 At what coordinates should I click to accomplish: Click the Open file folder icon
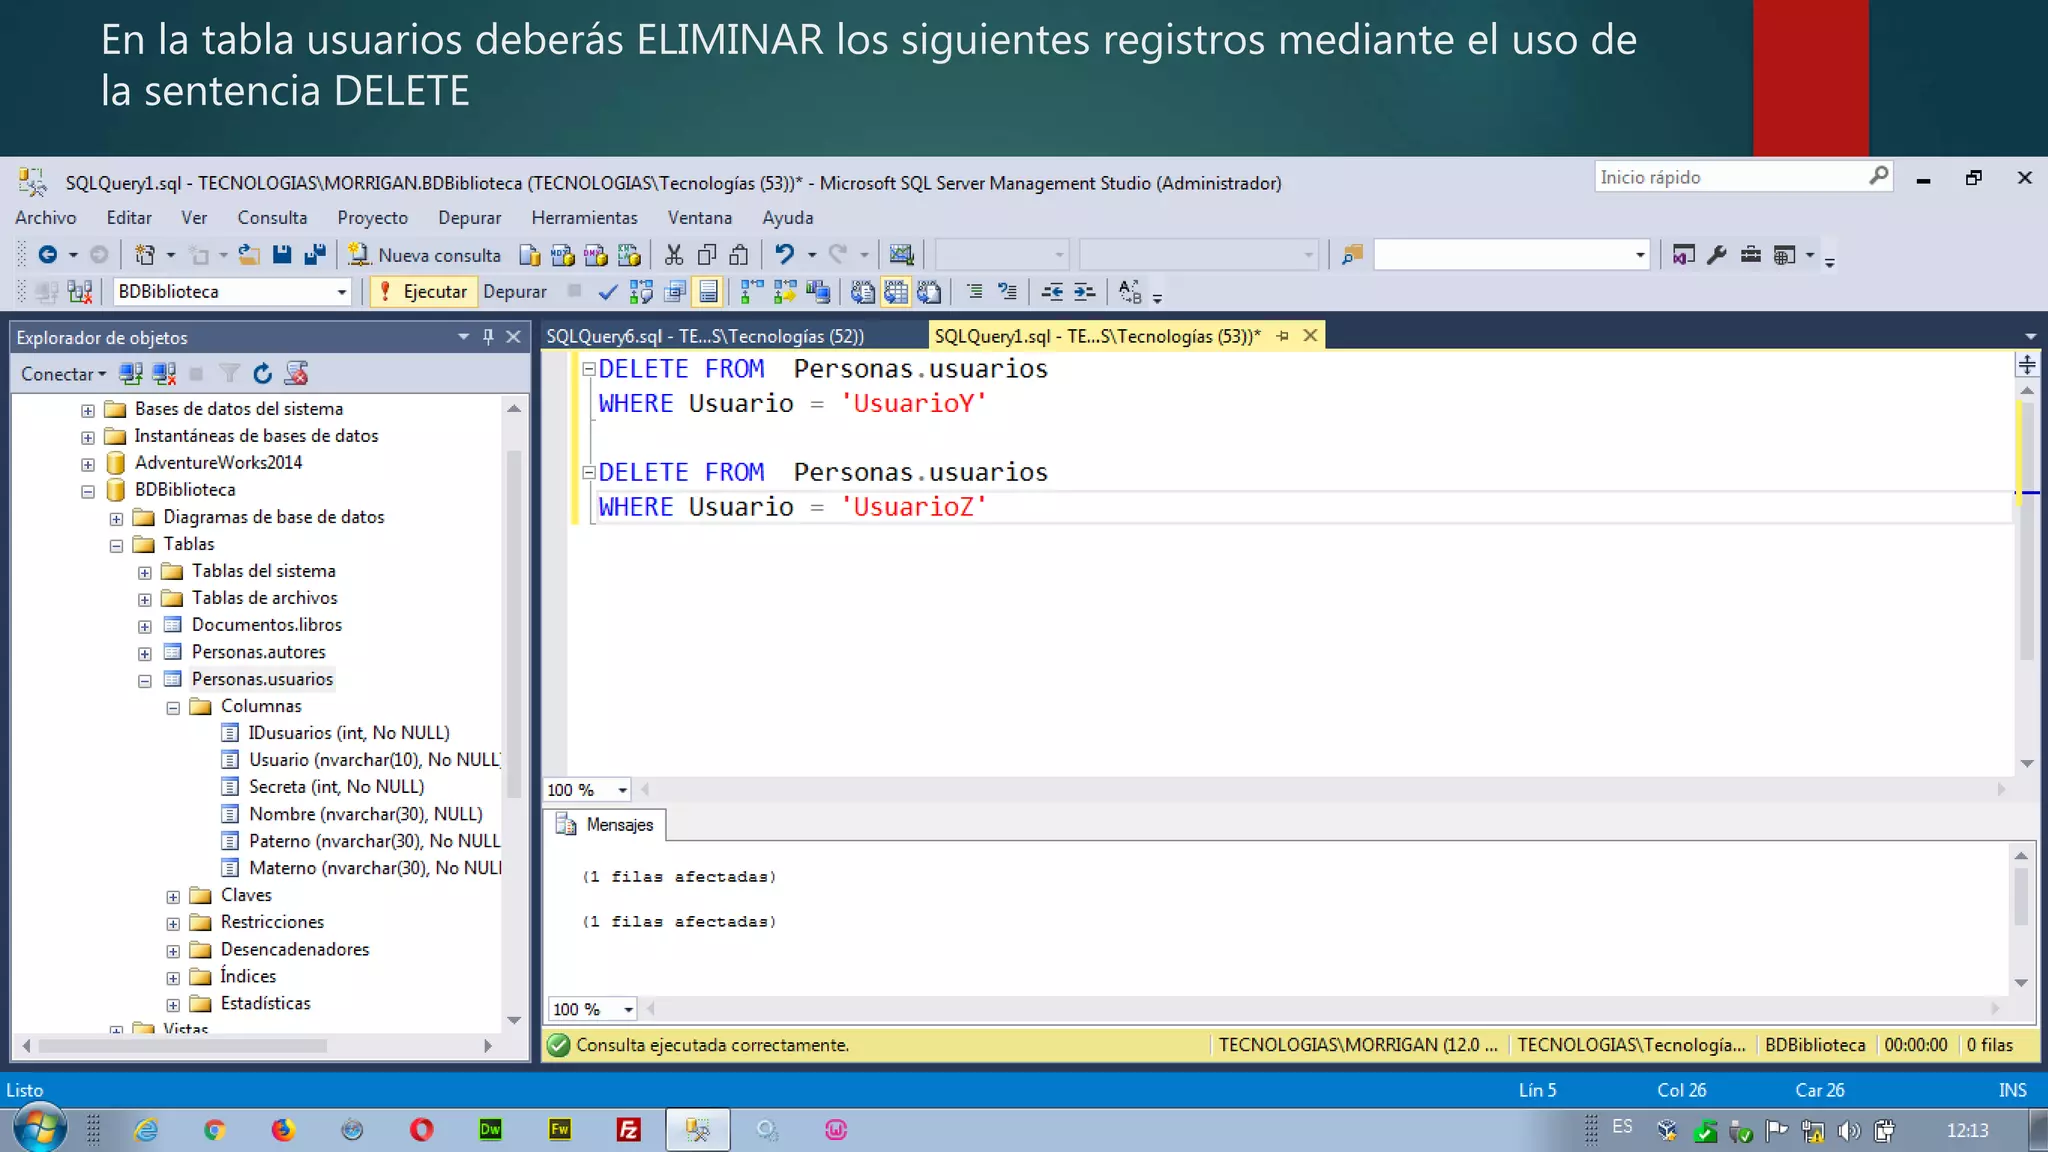(x=249, y=255)
